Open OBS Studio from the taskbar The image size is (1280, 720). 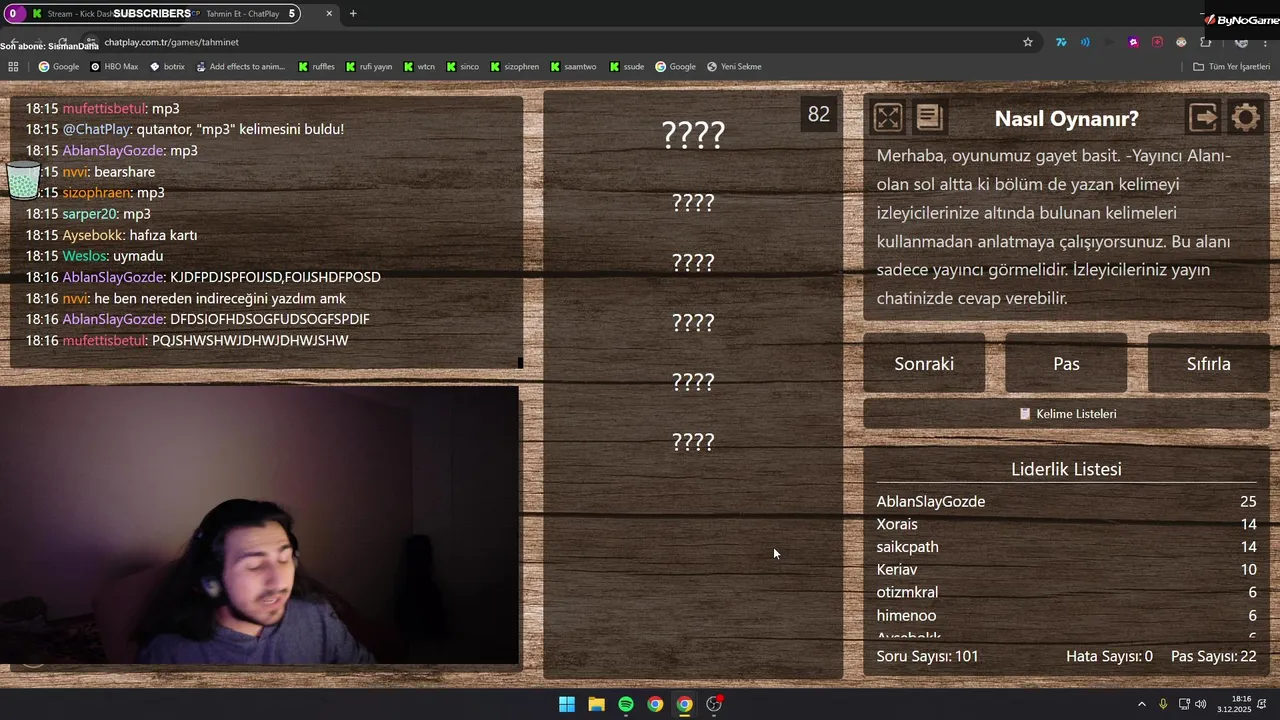point(714,704)
